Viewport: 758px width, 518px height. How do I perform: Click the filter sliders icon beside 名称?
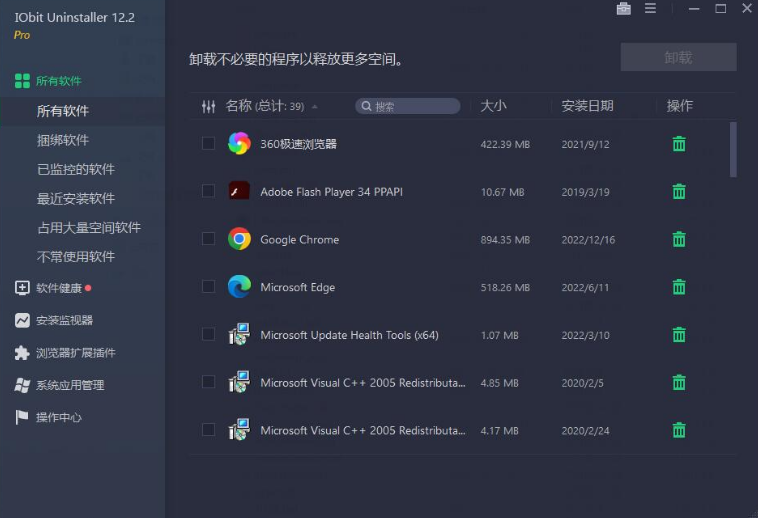point(208,106)
